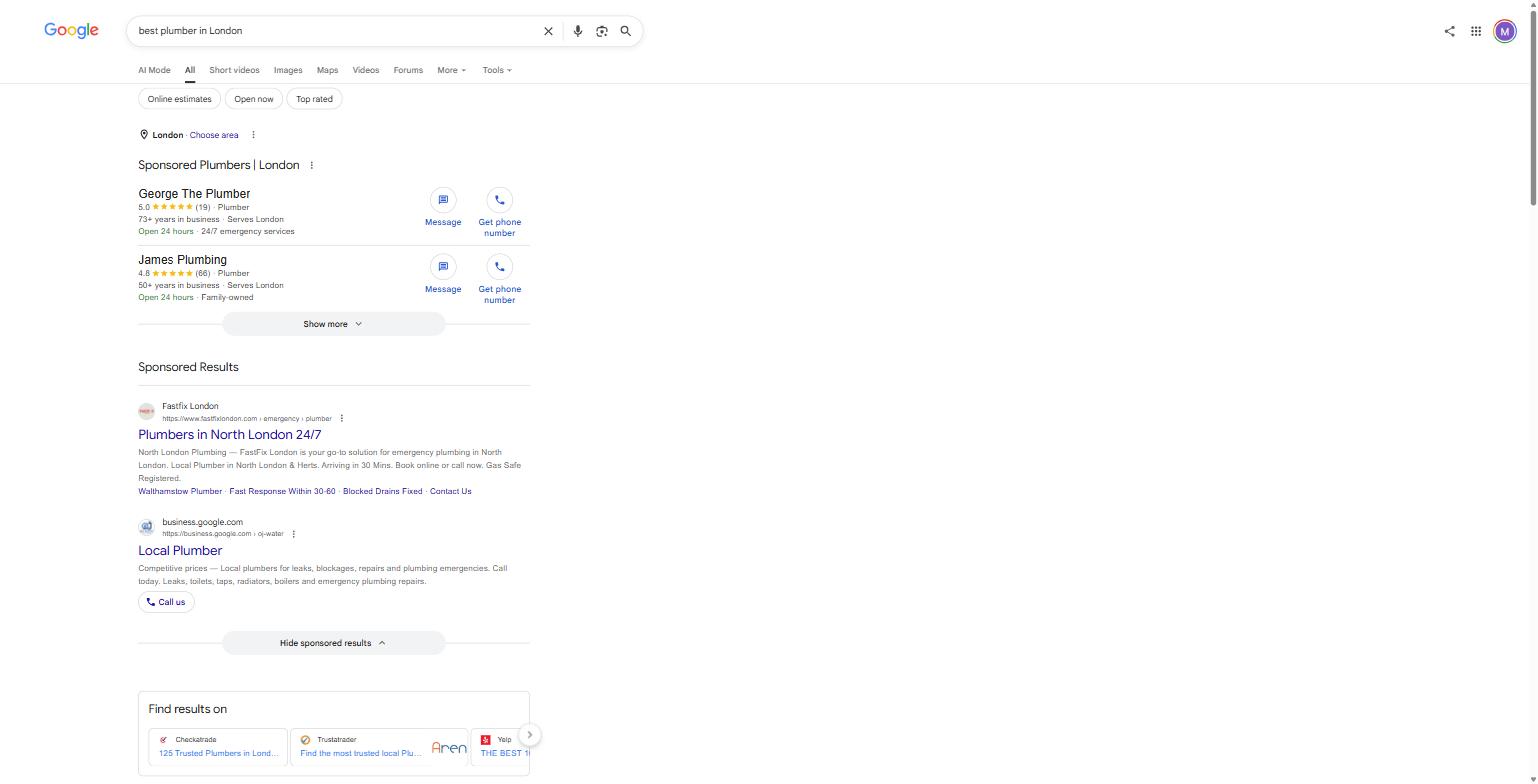The image size is (1538, 784).
Task: Open Trustatrader most trusted local plumber card
Action: pyautogui.click(x=379, y=747)
